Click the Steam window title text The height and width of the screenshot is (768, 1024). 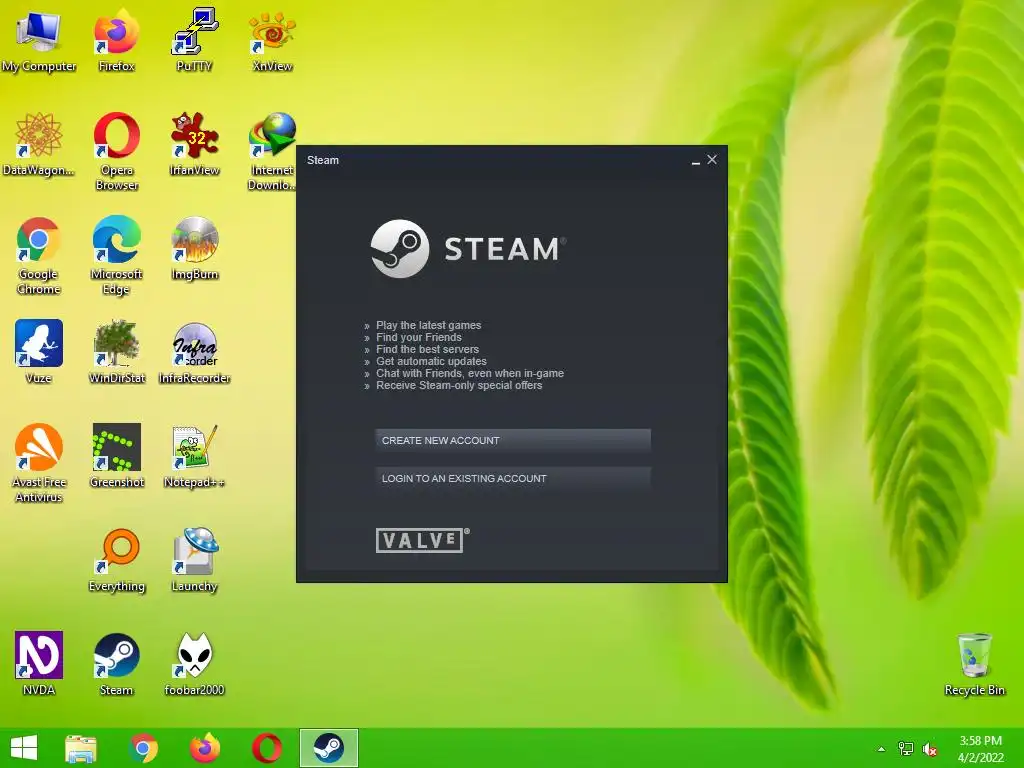[x=323, y=160]
